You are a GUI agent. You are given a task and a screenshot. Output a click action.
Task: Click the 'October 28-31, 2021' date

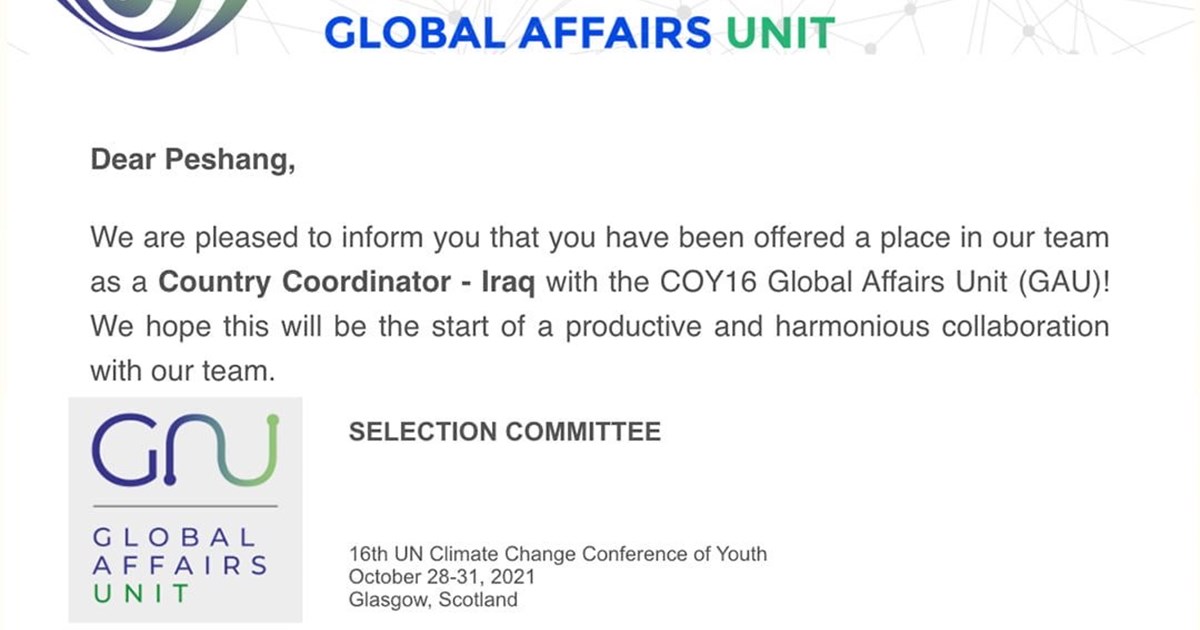(441, 577)
